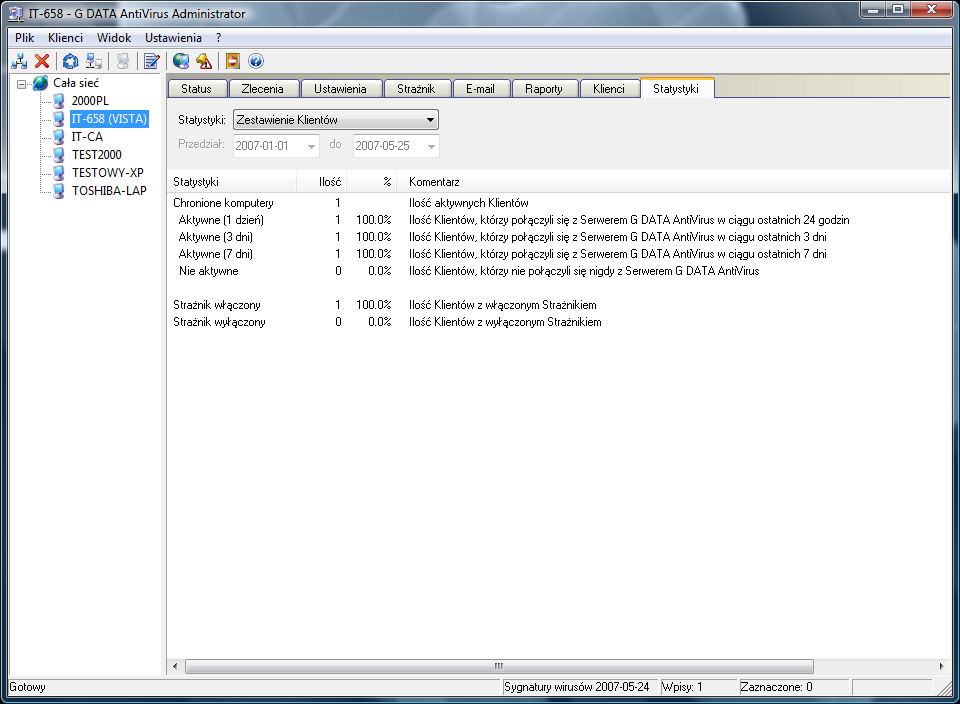
Task: Switch to the Status tab
Action: [x=197, y=89]
